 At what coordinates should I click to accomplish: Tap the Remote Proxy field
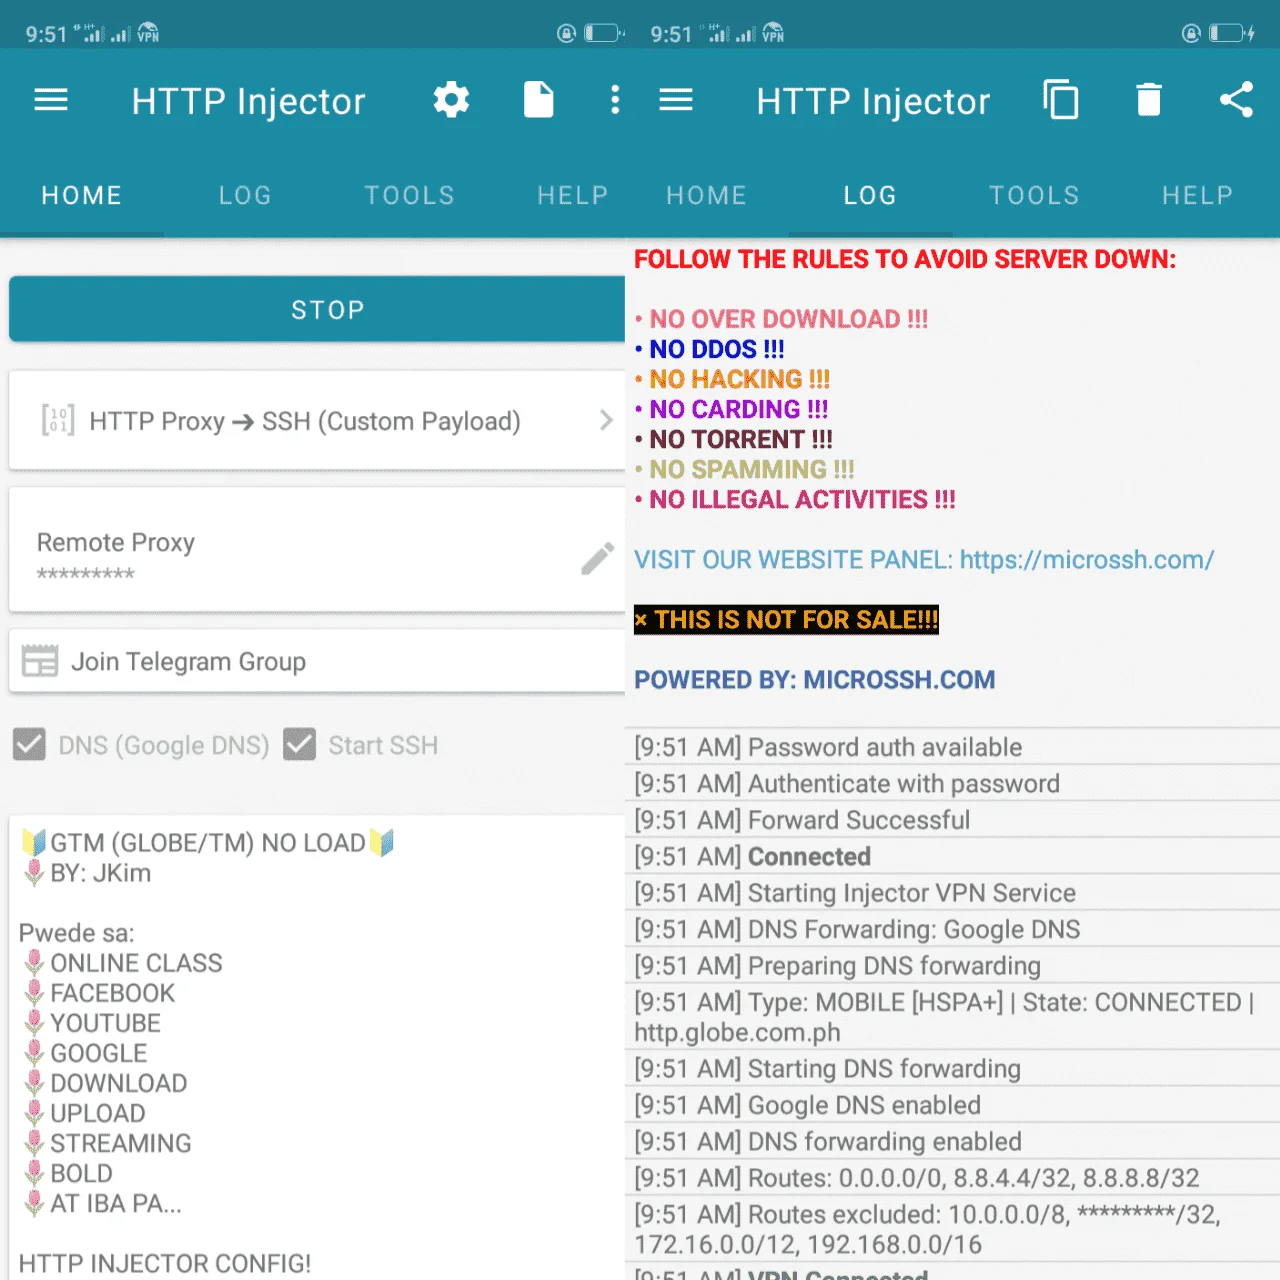click(317, 550)
